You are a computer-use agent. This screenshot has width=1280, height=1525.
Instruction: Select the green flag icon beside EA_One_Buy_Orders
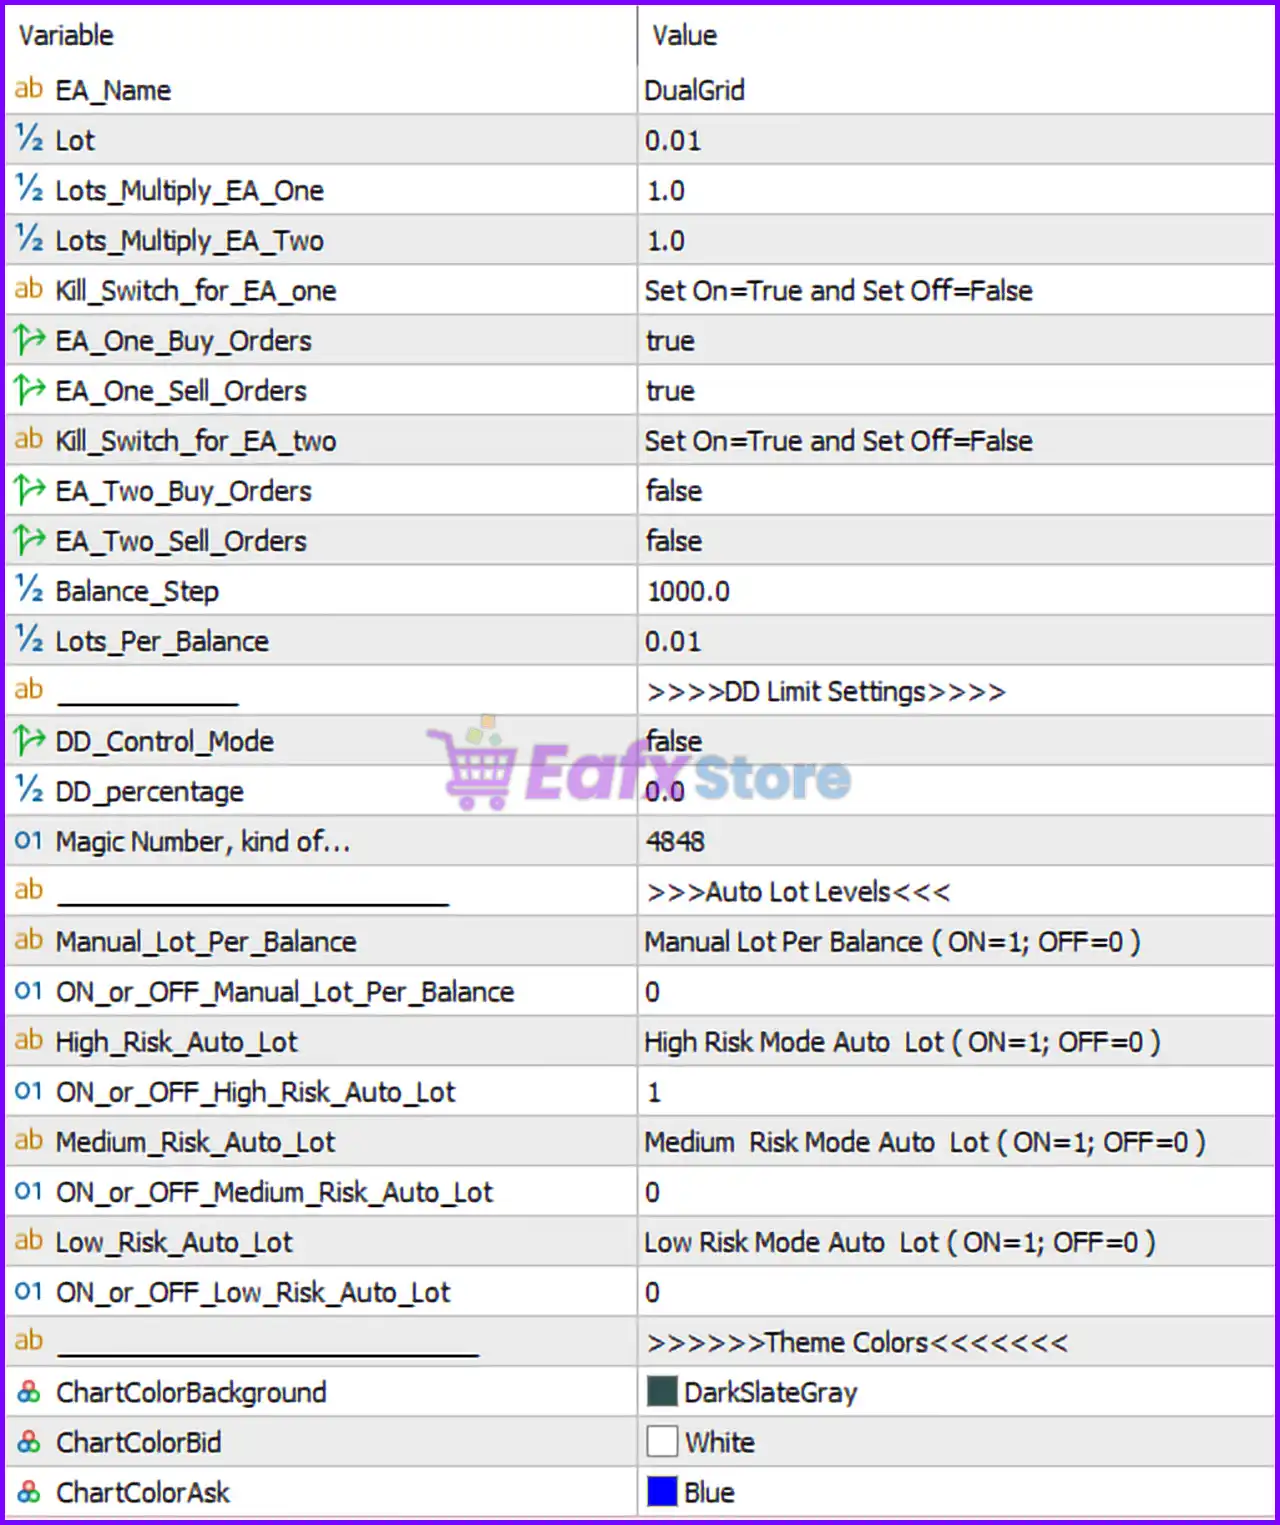point(27,339)
